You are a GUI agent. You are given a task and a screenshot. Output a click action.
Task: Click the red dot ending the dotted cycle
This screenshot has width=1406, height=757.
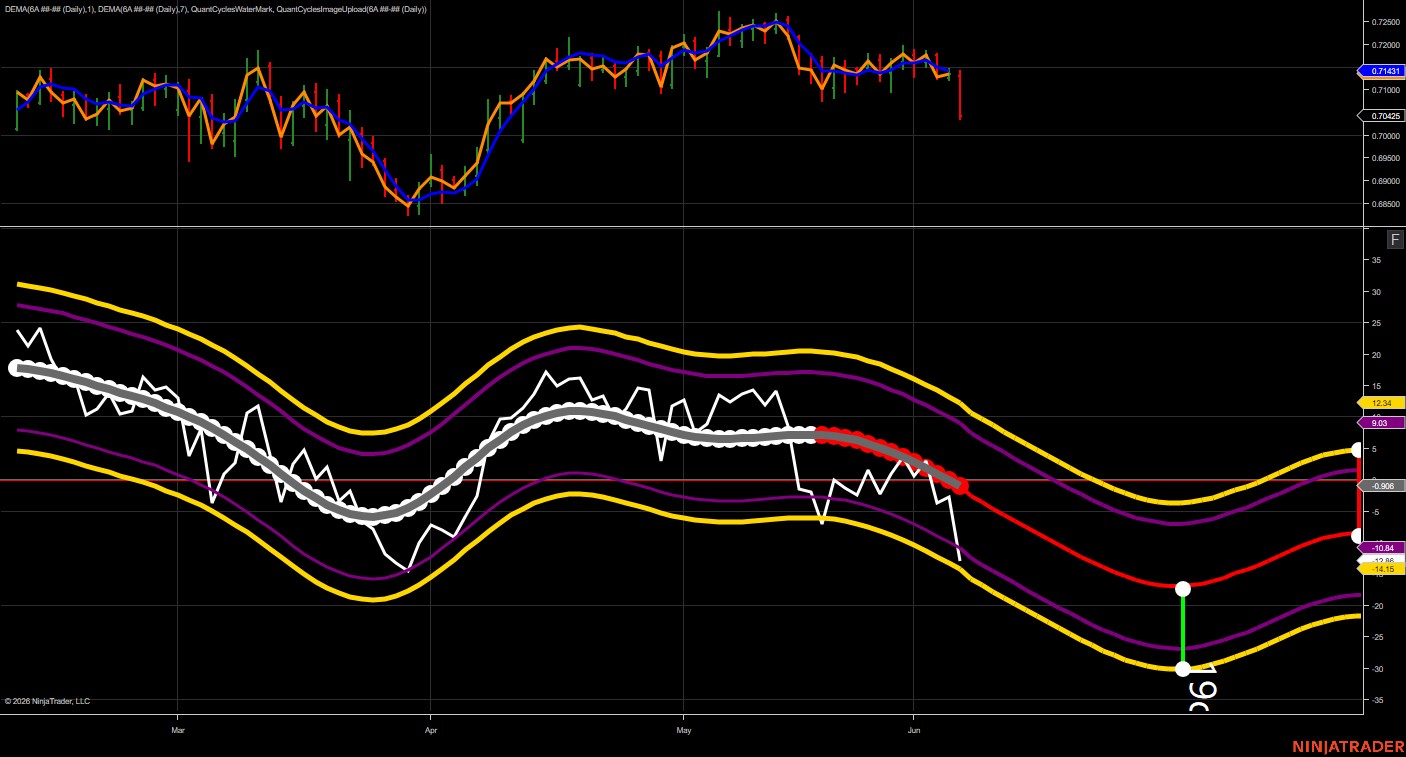961,486
